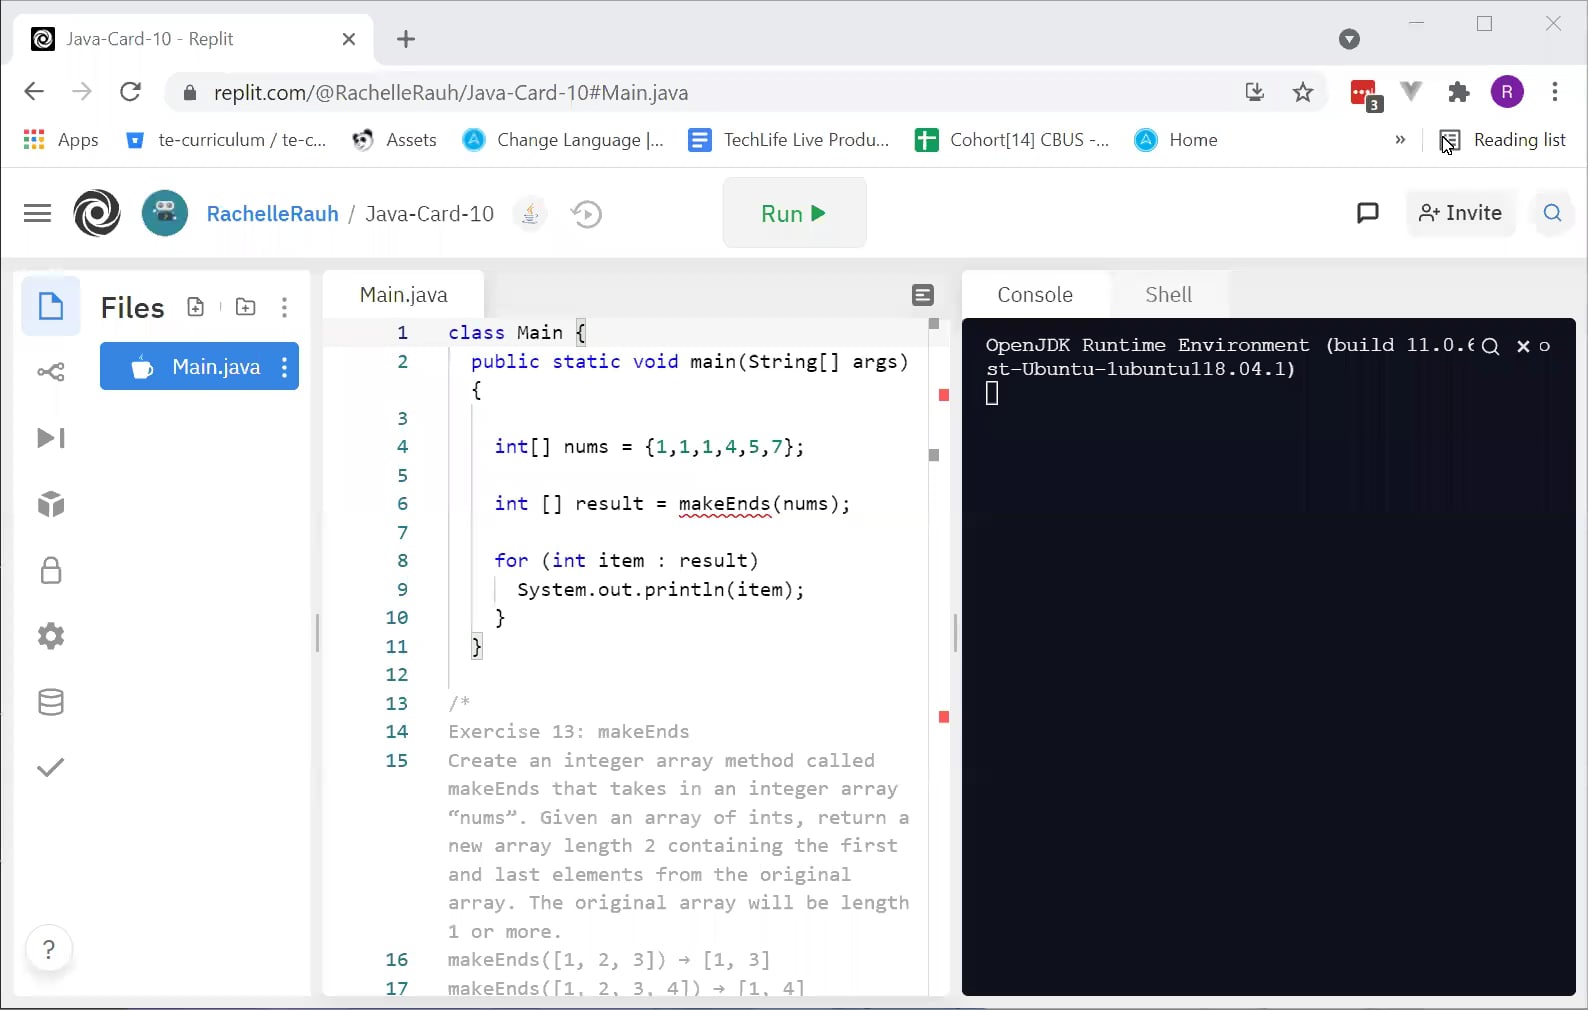Click the Add folder icon

click(245, 307)
